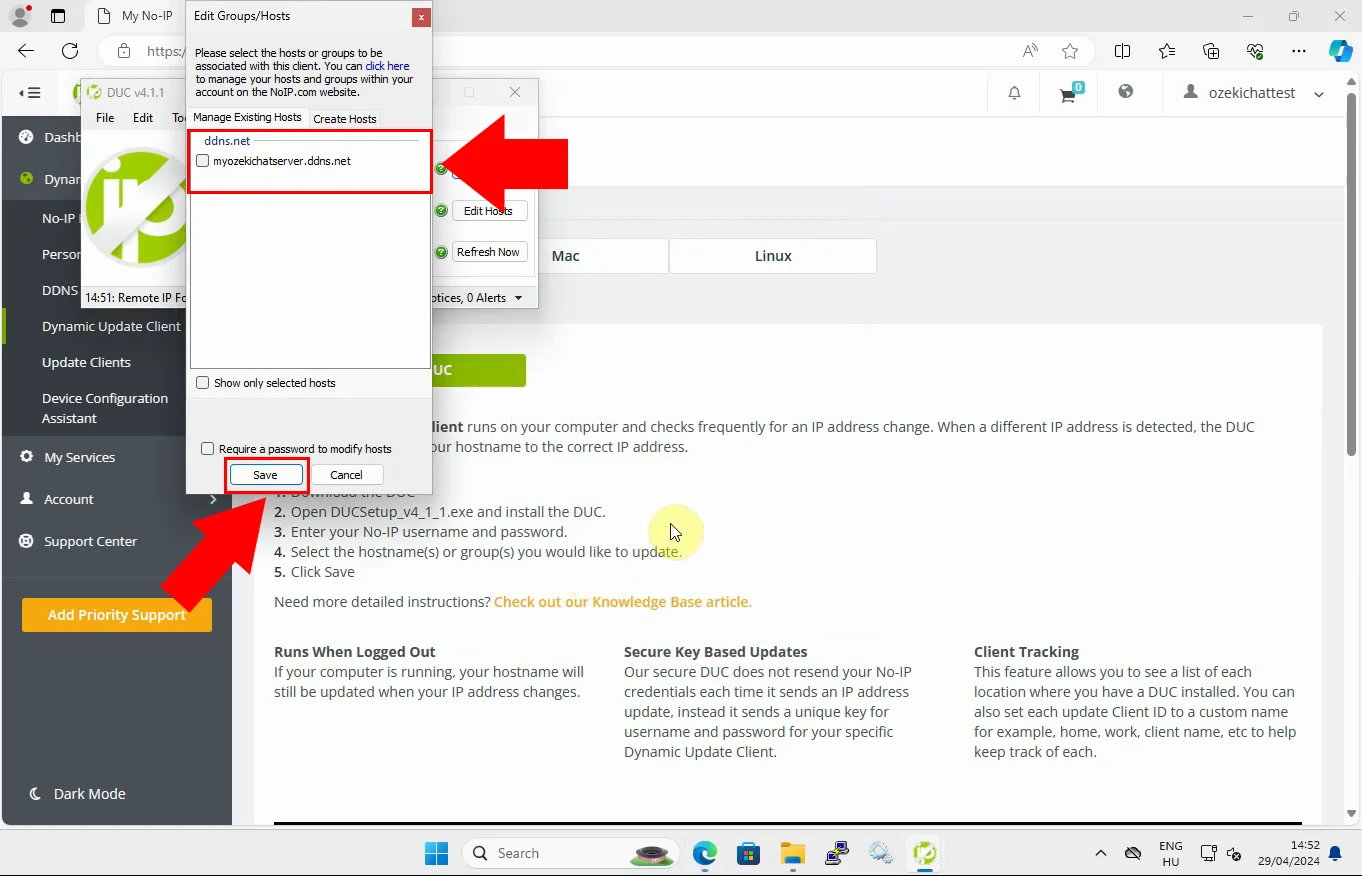The height and width of the screenshot is (876, 1362).
Task: Open Device Configuration Assistant sidebar item
Action: (x=105, y=408)
